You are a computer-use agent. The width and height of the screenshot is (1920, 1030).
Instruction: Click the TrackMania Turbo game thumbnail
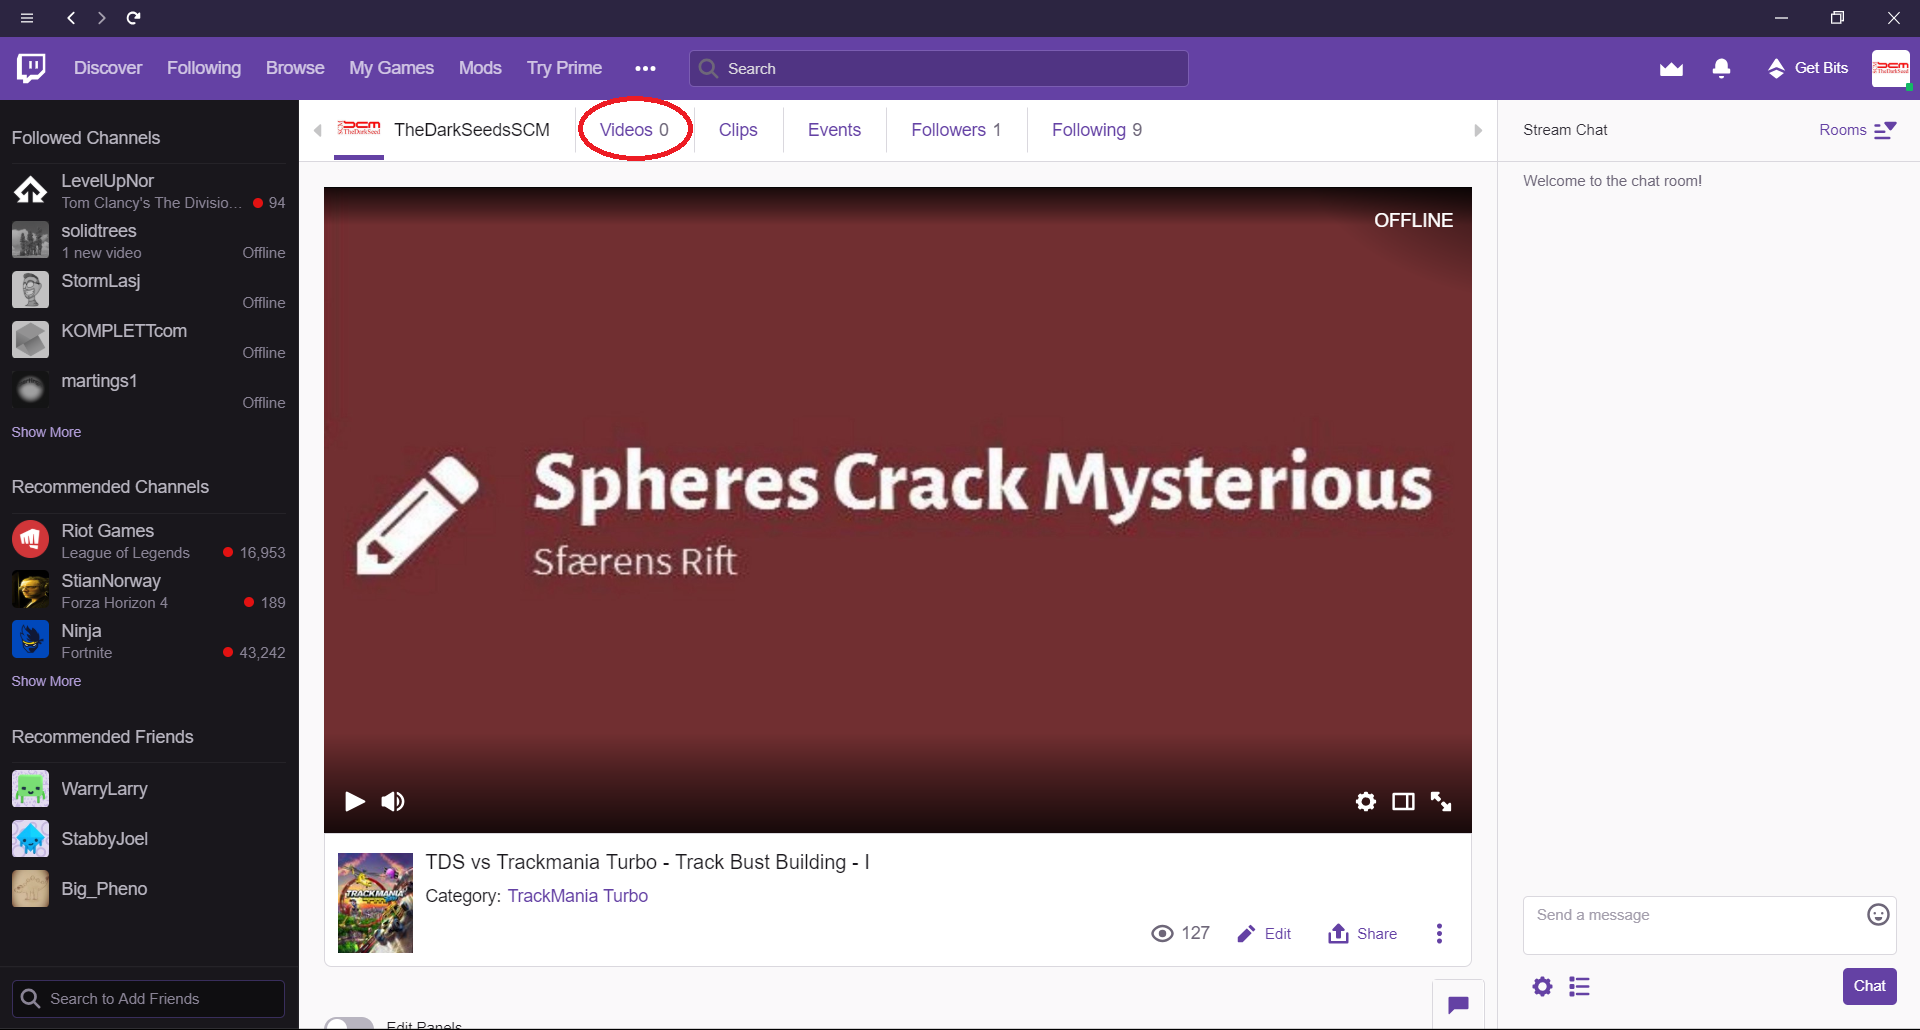(375, 903)
